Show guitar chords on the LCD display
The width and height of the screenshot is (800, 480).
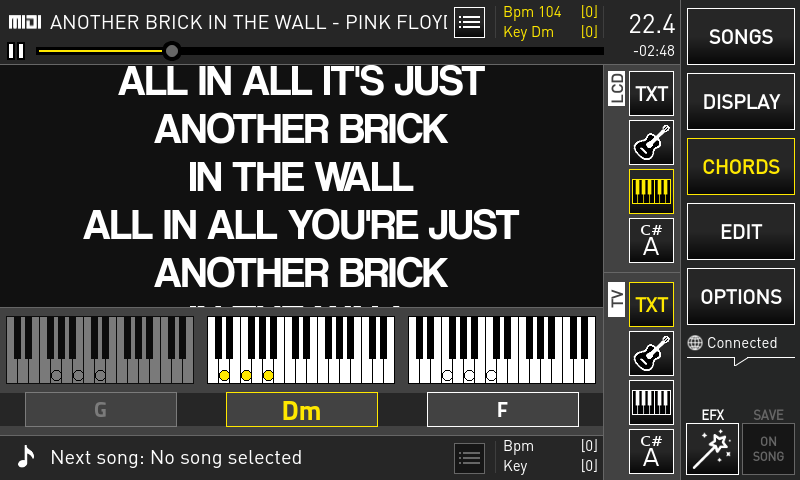tap(651, 143)
